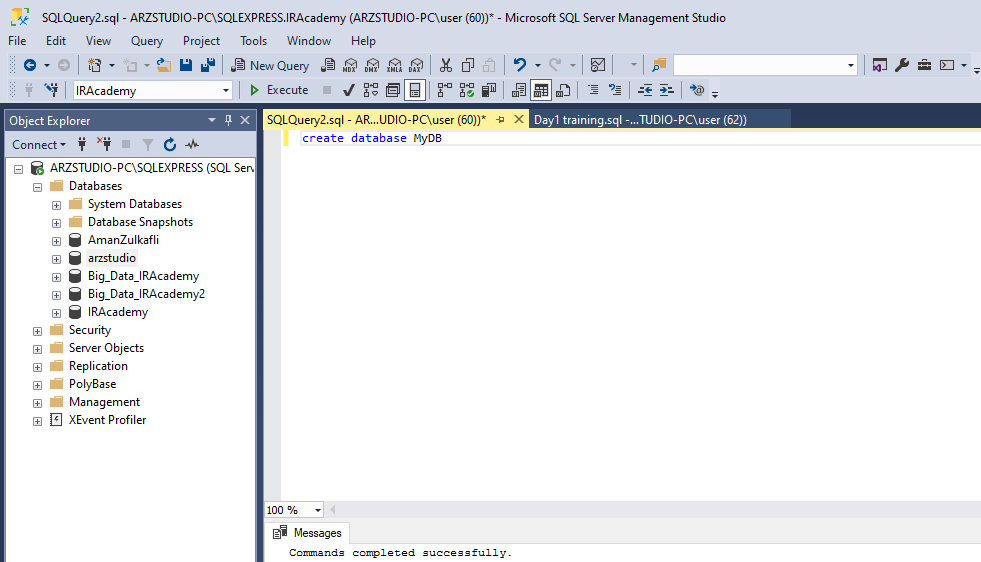Click the Find in Files folder icon
This screenshot has width=981, height=562.
coord(659,65)
